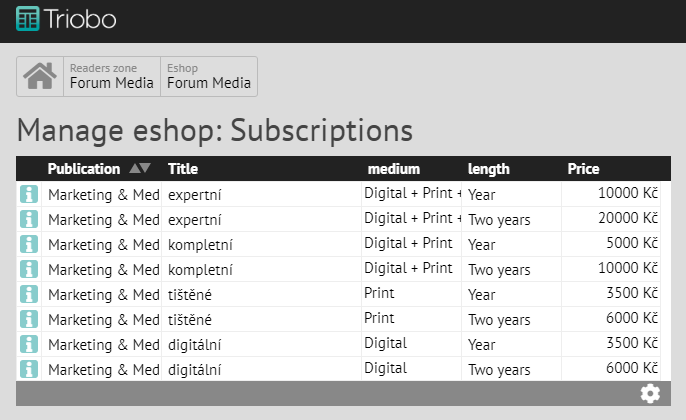Sort by Publication using the arrow toggle
This screenshot has width=686, height=420.
[x=140, y=169]
